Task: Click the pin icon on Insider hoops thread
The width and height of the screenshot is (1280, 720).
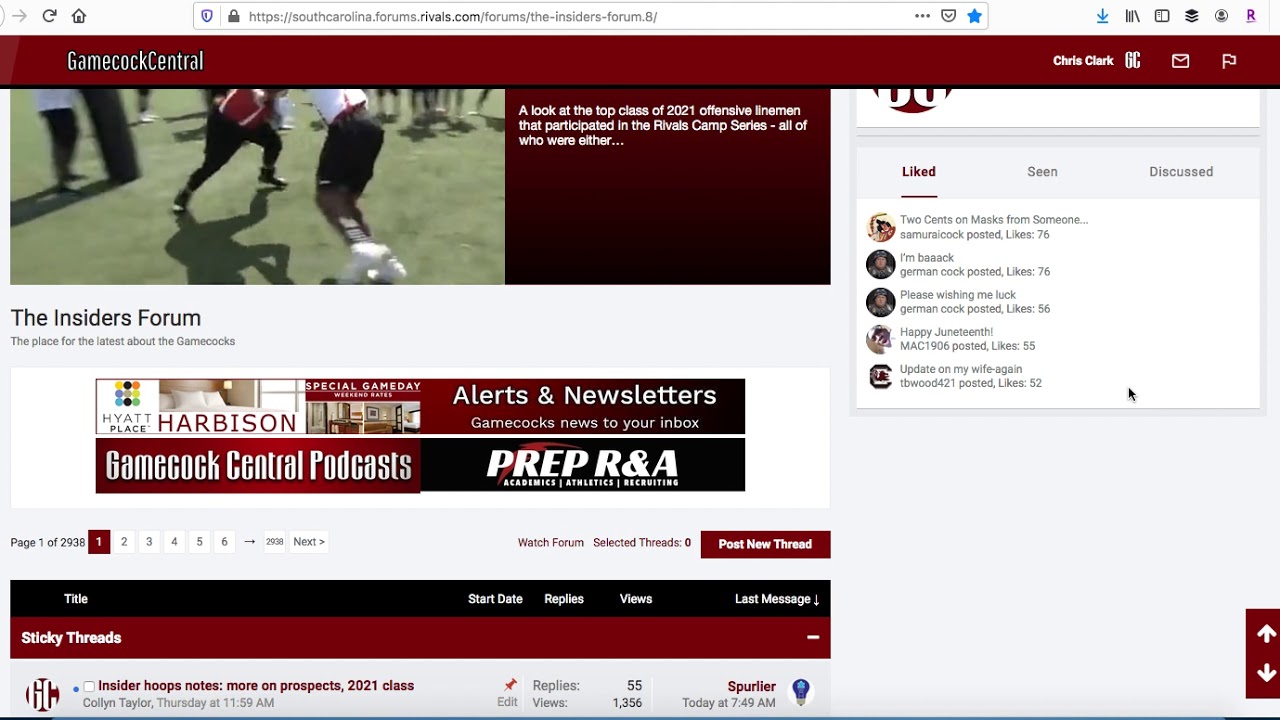Action: pos(510,685)
